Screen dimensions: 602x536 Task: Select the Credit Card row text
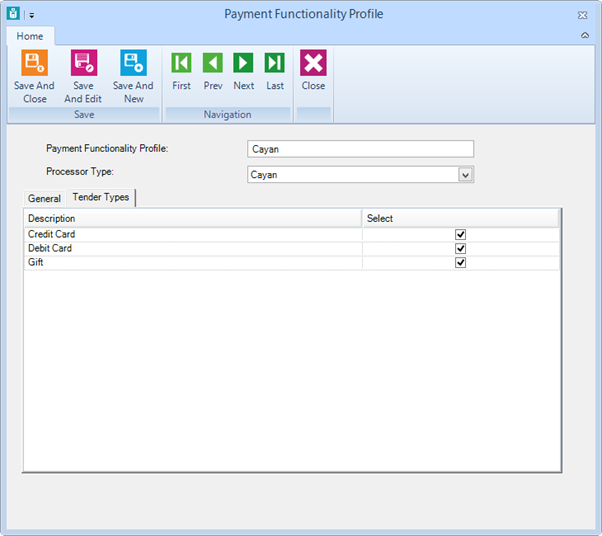point(52,234)
